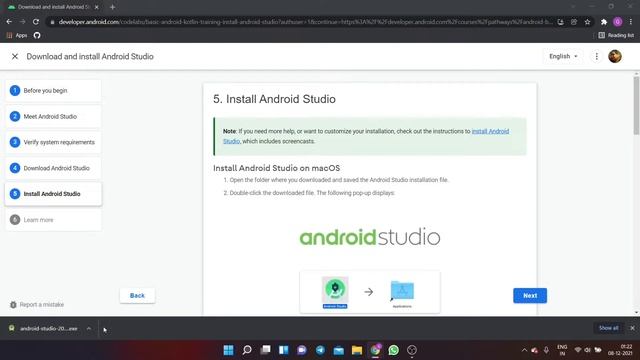Close the Download and install Android Studio tab

(x=97, y=7)
